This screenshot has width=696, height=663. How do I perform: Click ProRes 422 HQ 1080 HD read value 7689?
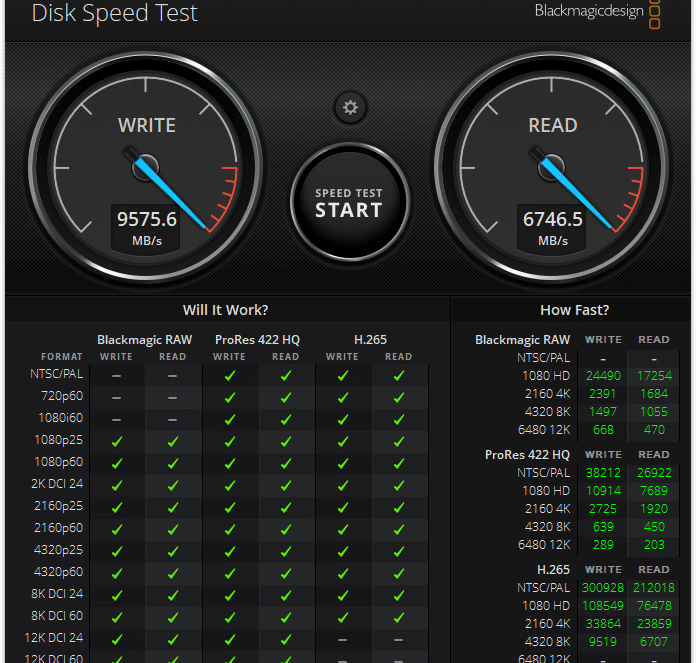click(654, 491)
